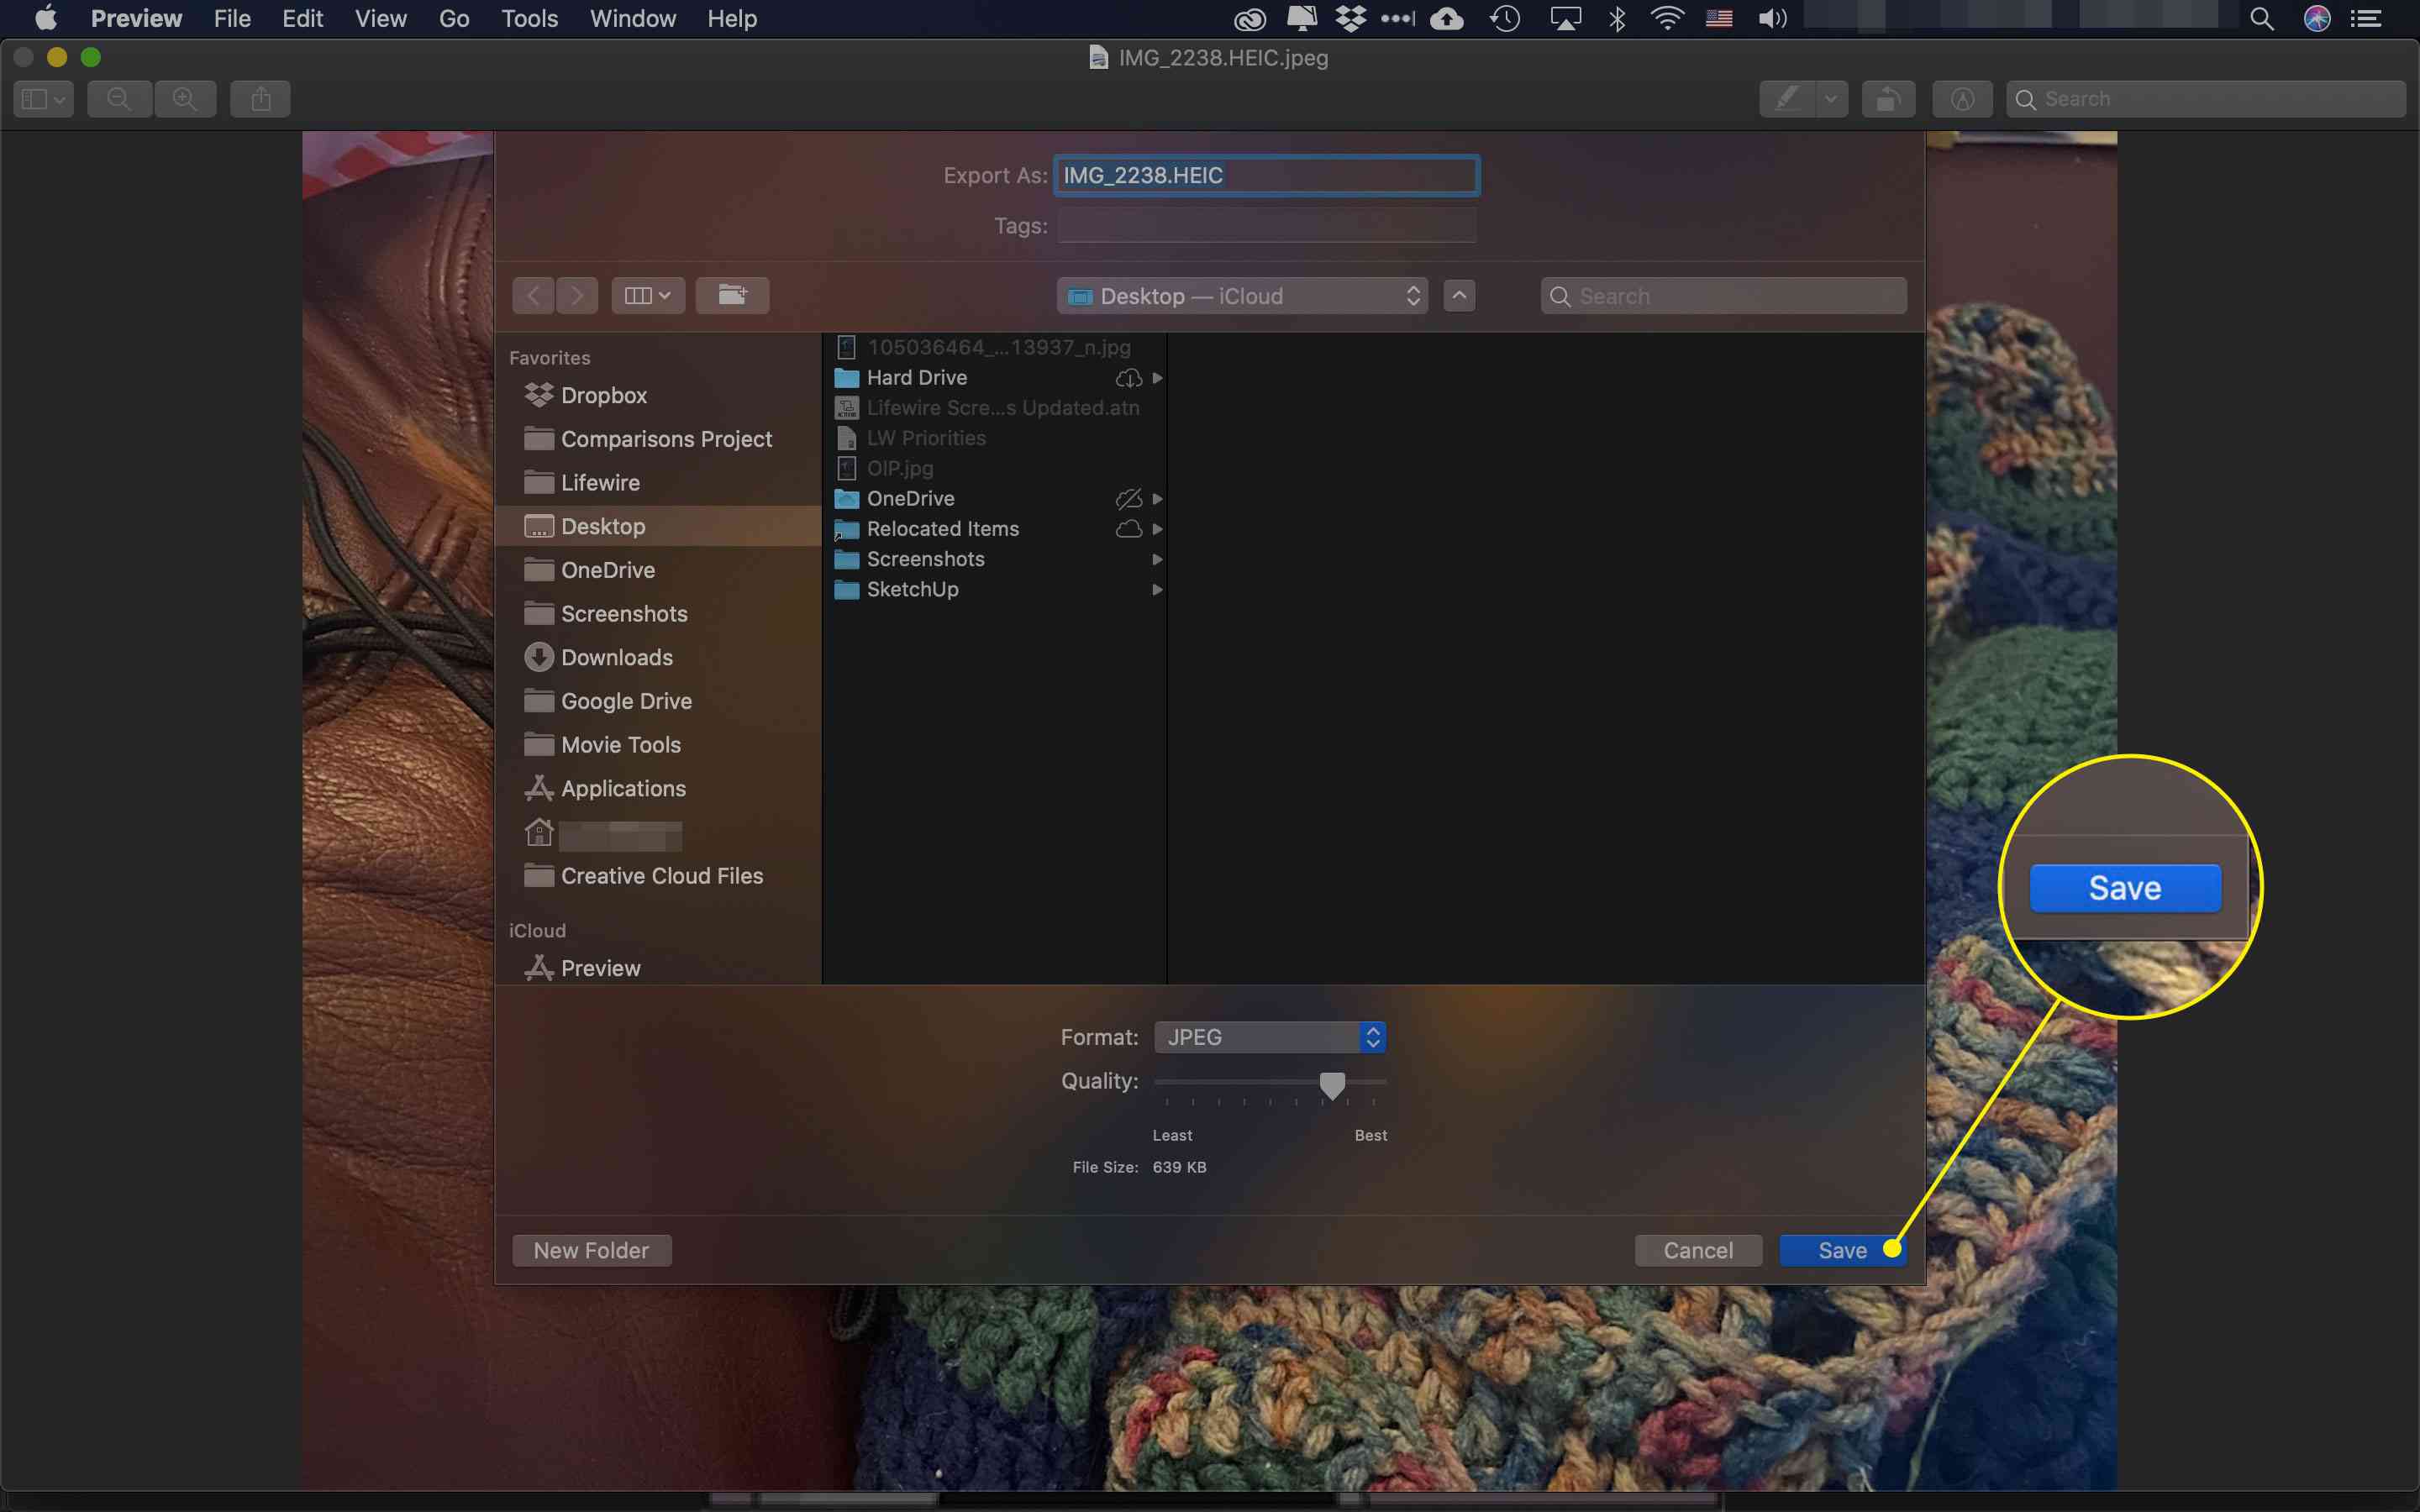Click Desktop in Favorites sidebar
This screenshot has height=1512, width=2420.
(x=602, y=526)
